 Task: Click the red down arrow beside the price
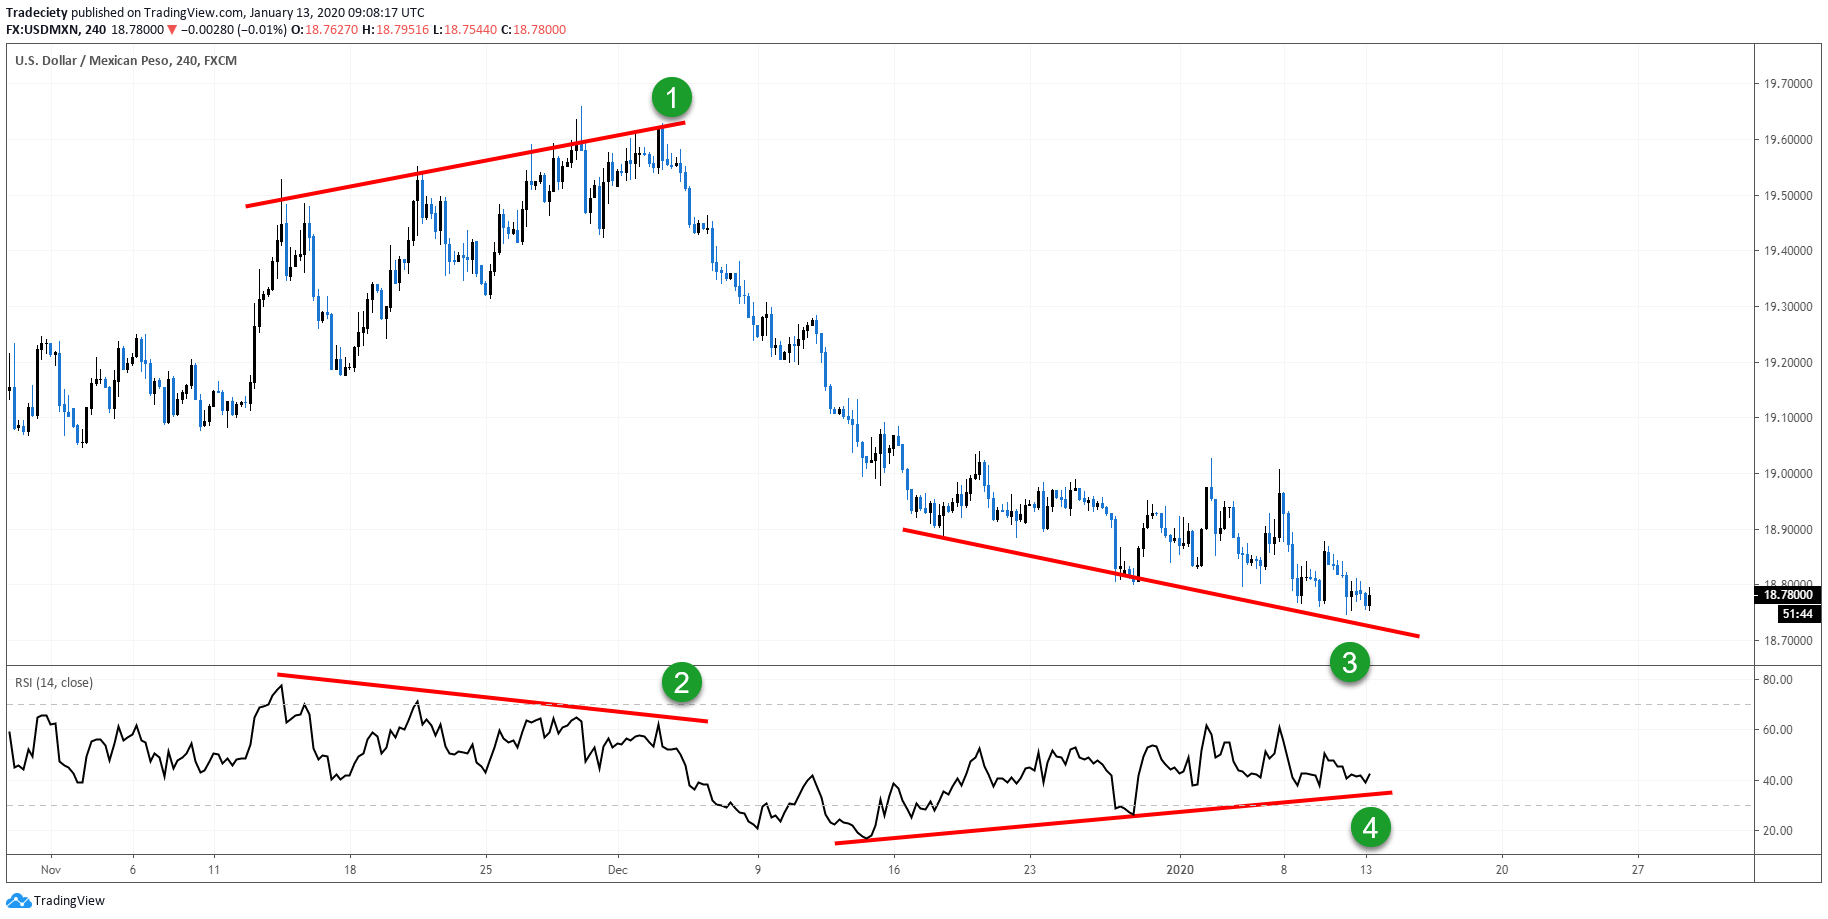click(172, 30)
